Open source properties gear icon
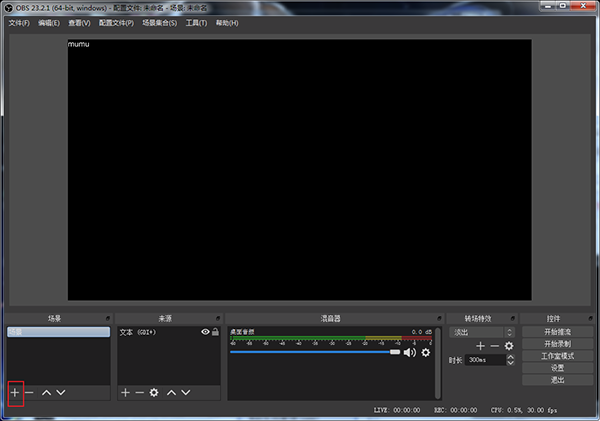 point(154,393)
